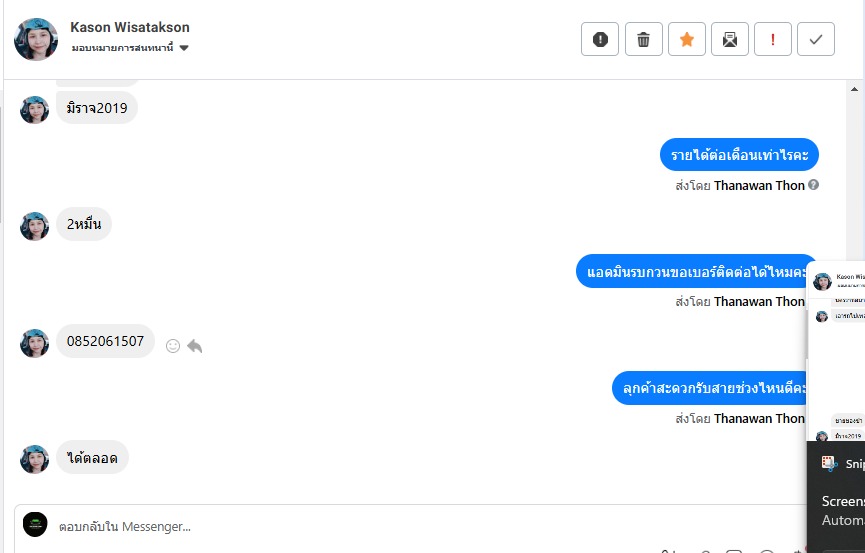Screen dimensions: 865x553
Task: Open screenshot preview thumbnail in notification
Action: coord(836,352)
